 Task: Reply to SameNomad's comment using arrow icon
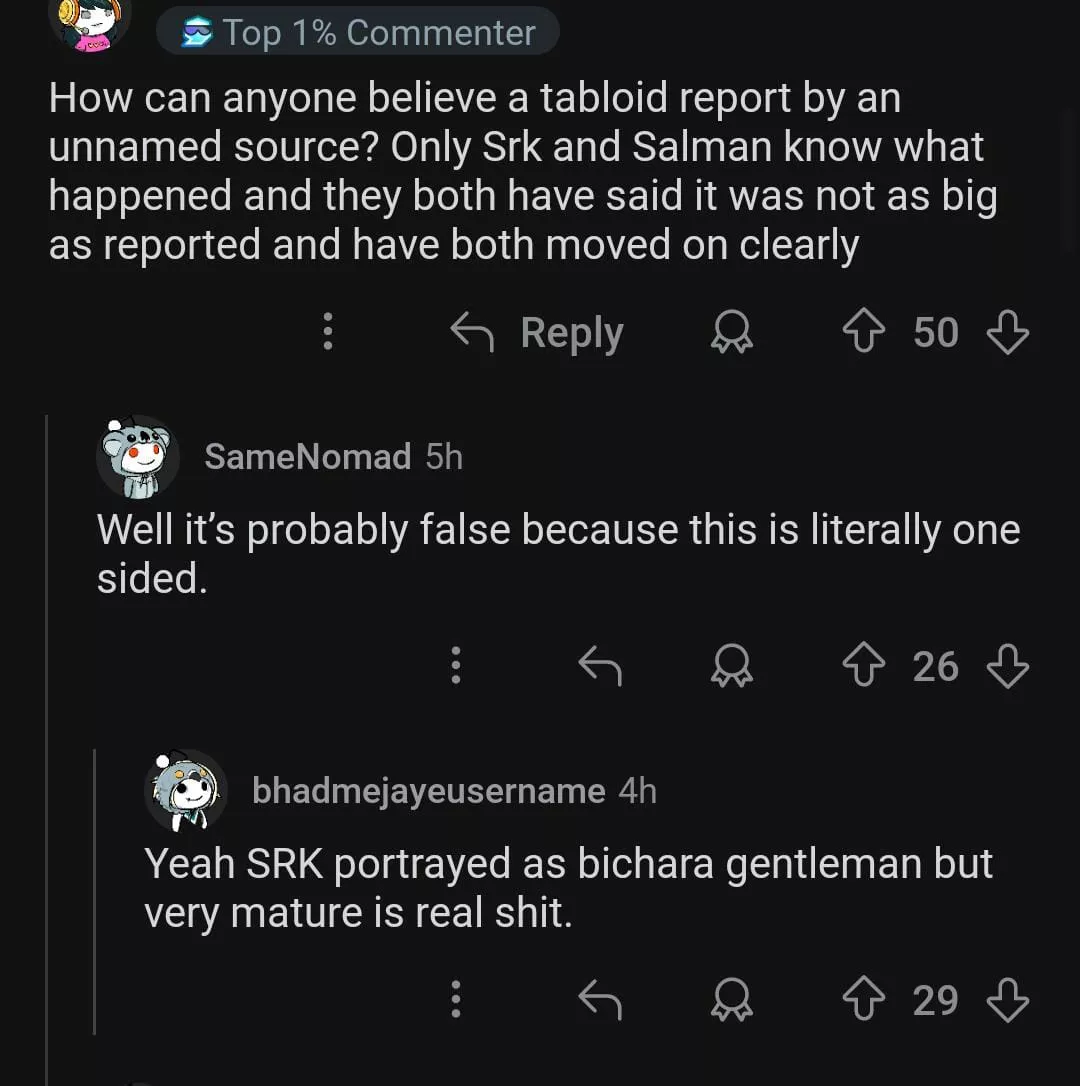[x=600, y=666]
